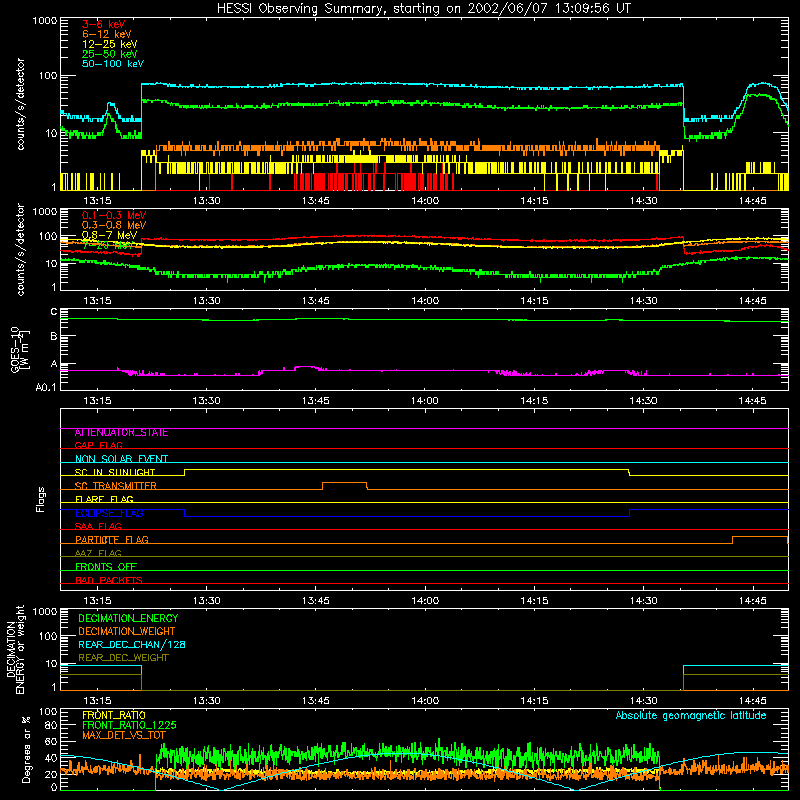Click the FRONT_RATIO_1225 legend label
The height and width of the screenshot is (800, 800).
[129, 726]
